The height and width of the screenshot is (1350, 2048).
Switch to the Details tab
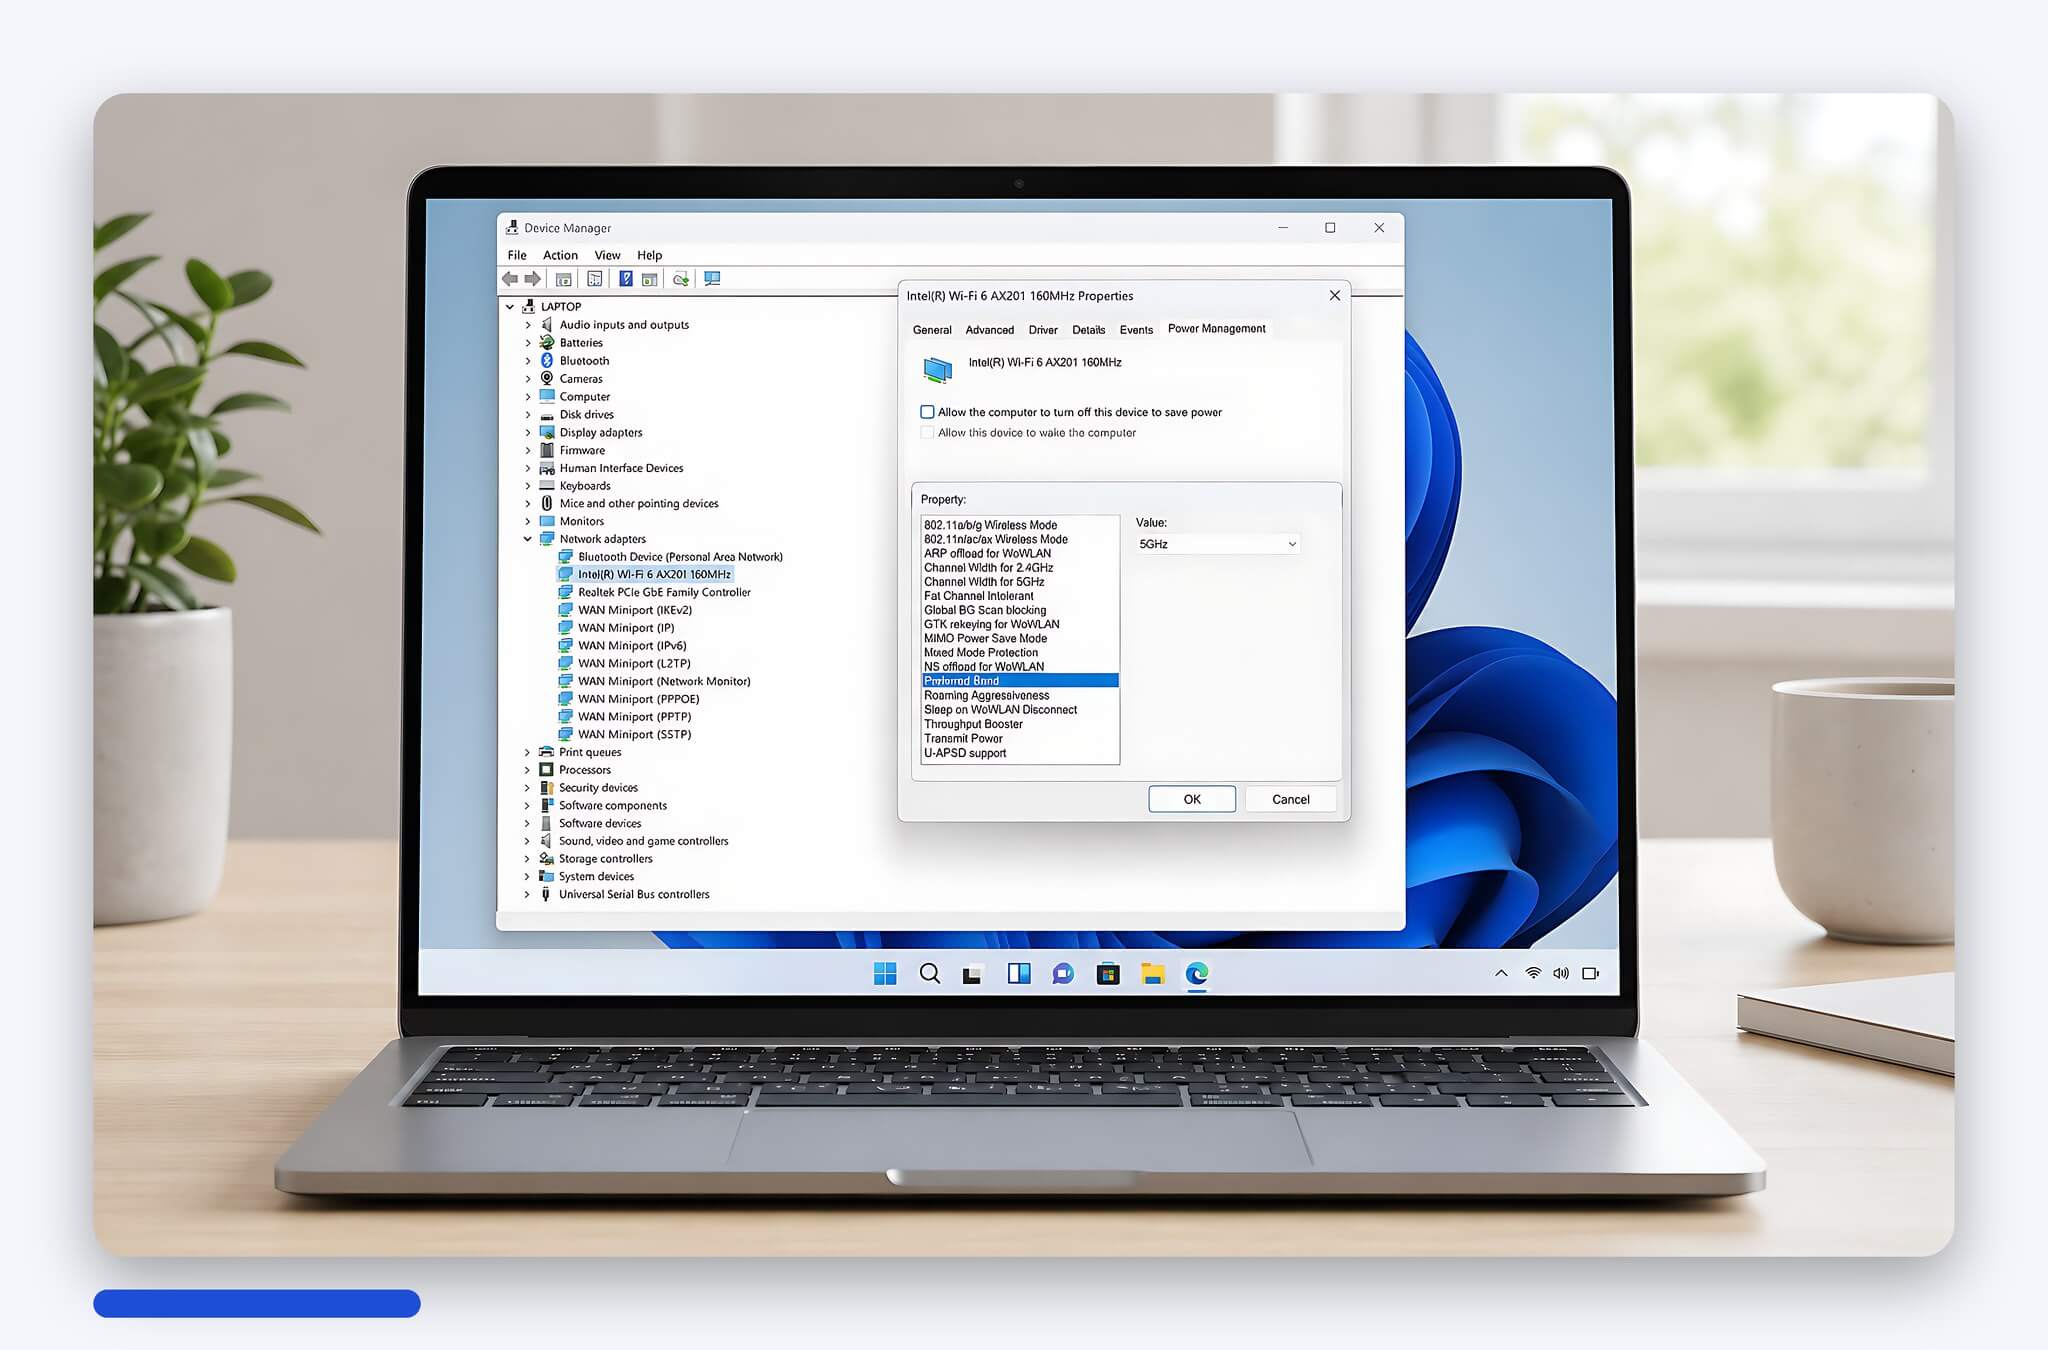1089,330
